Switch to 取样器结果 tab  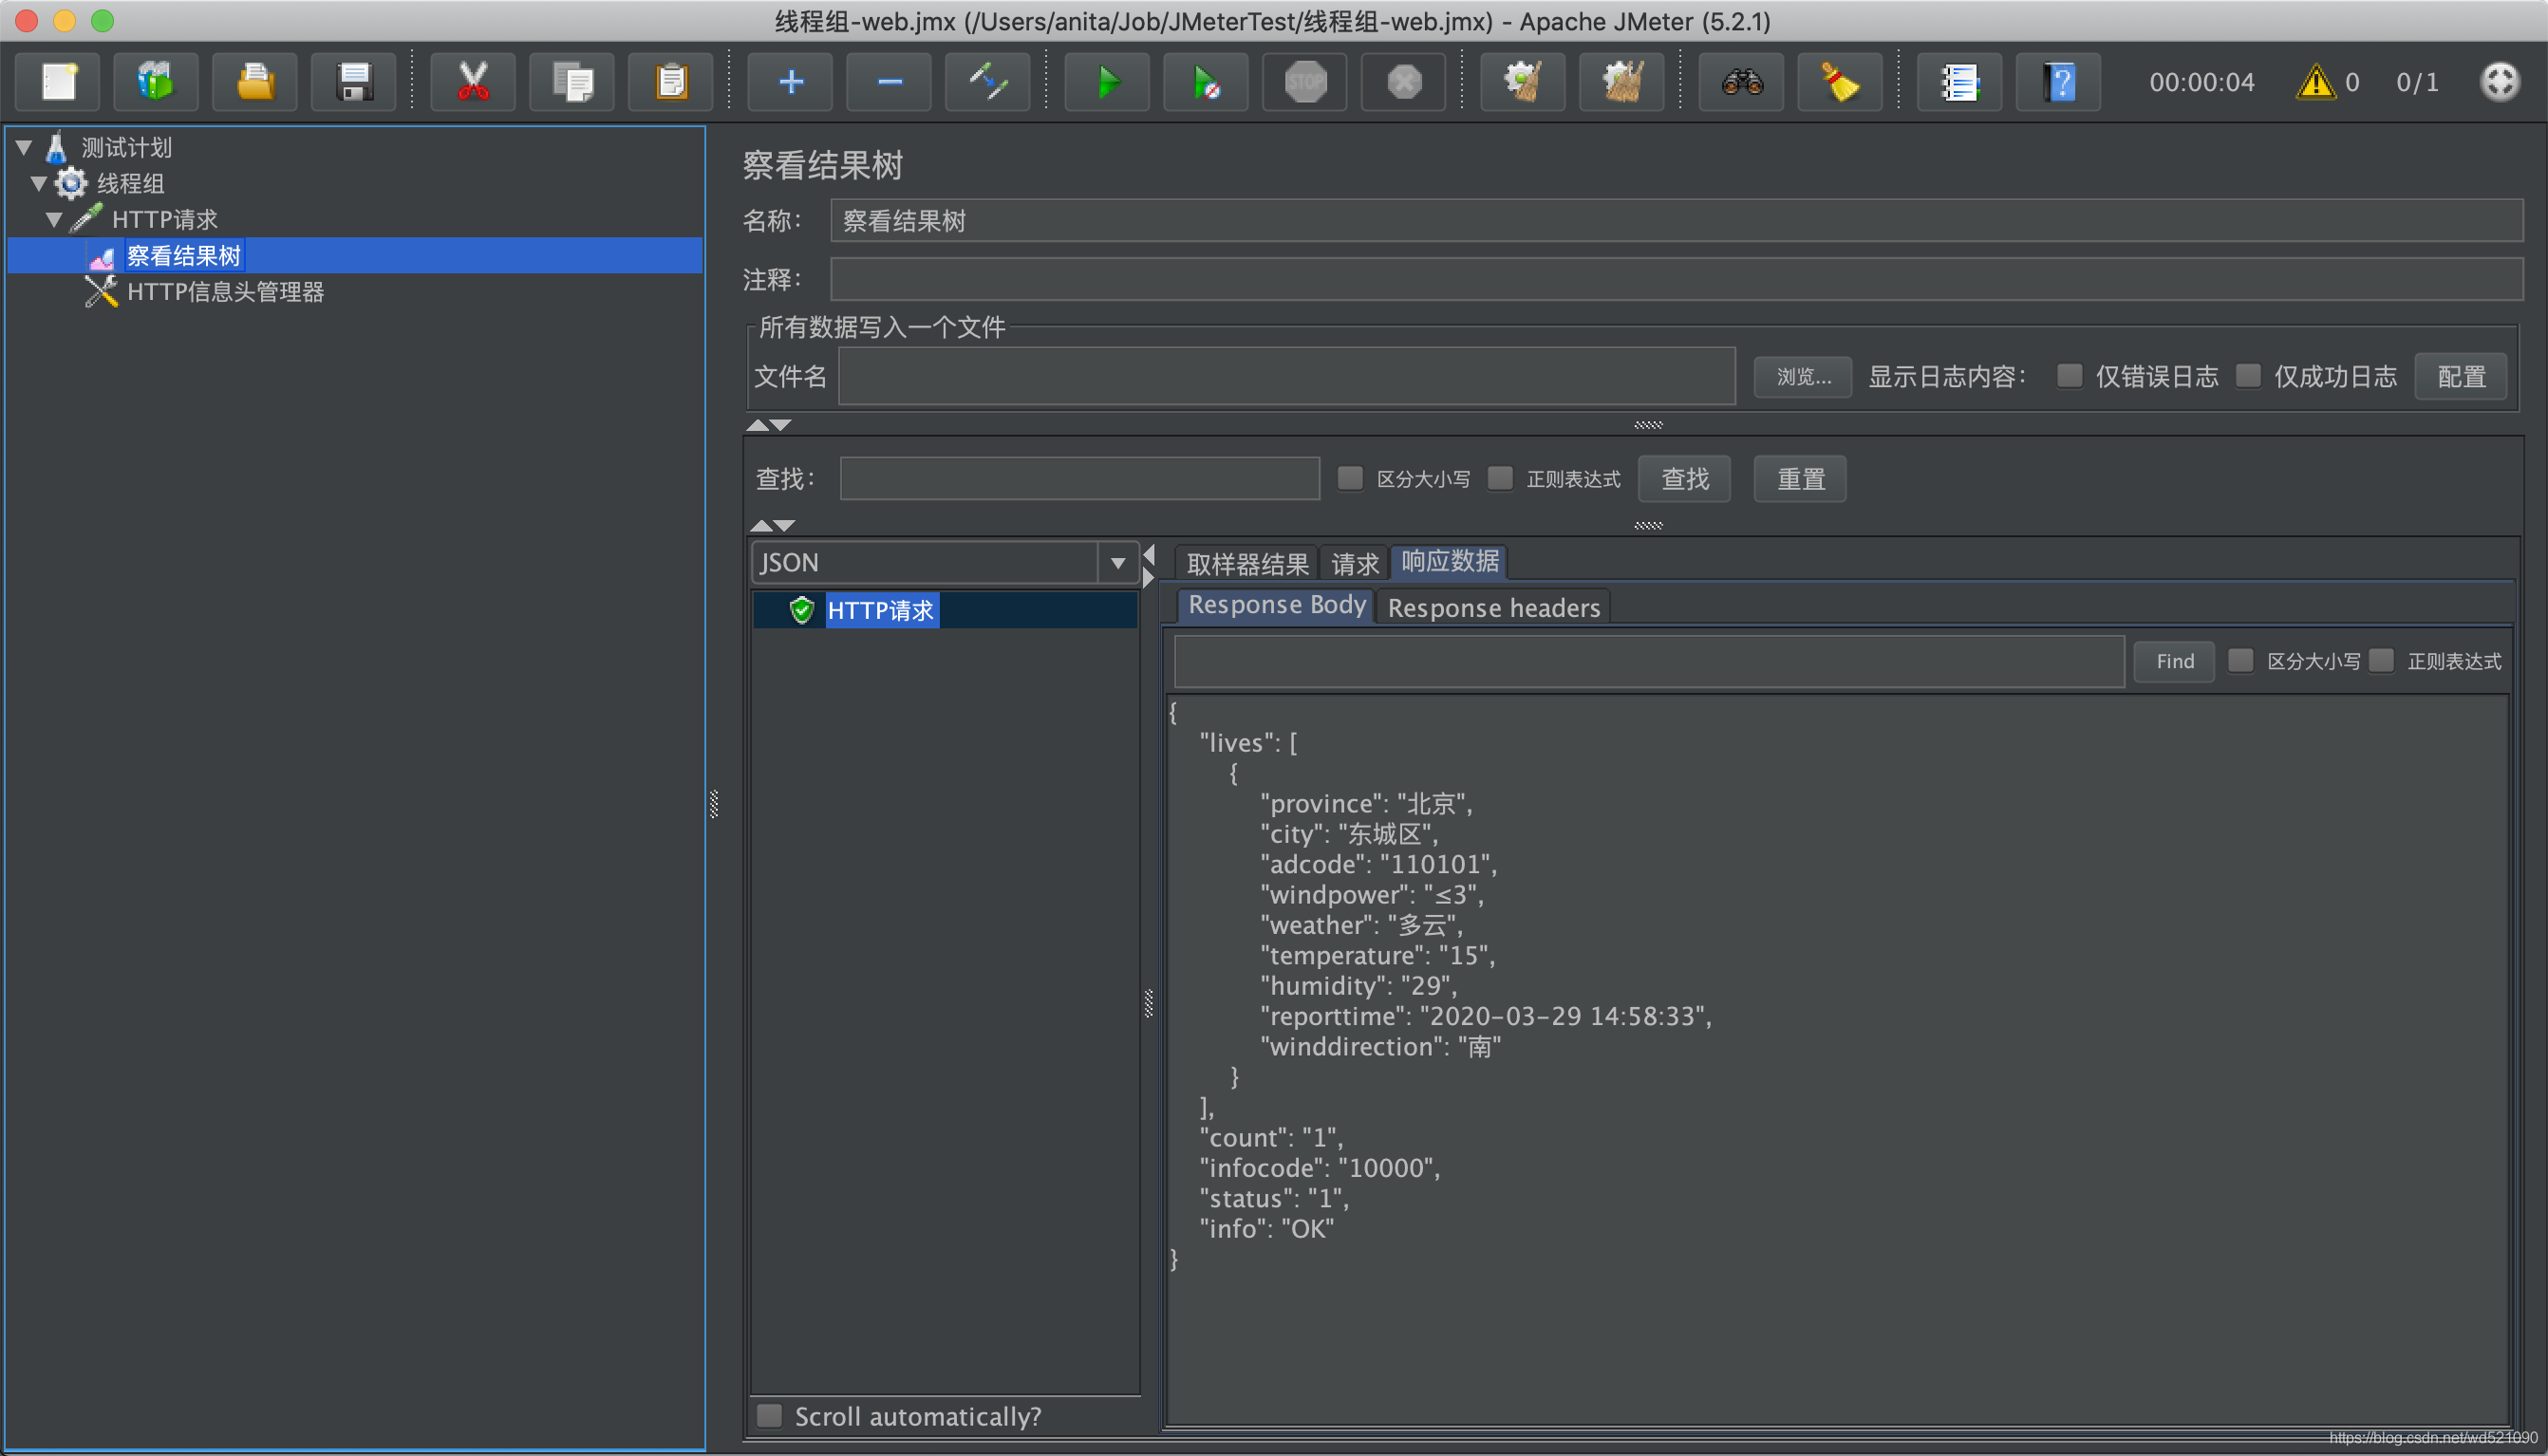coord(1247,564)
